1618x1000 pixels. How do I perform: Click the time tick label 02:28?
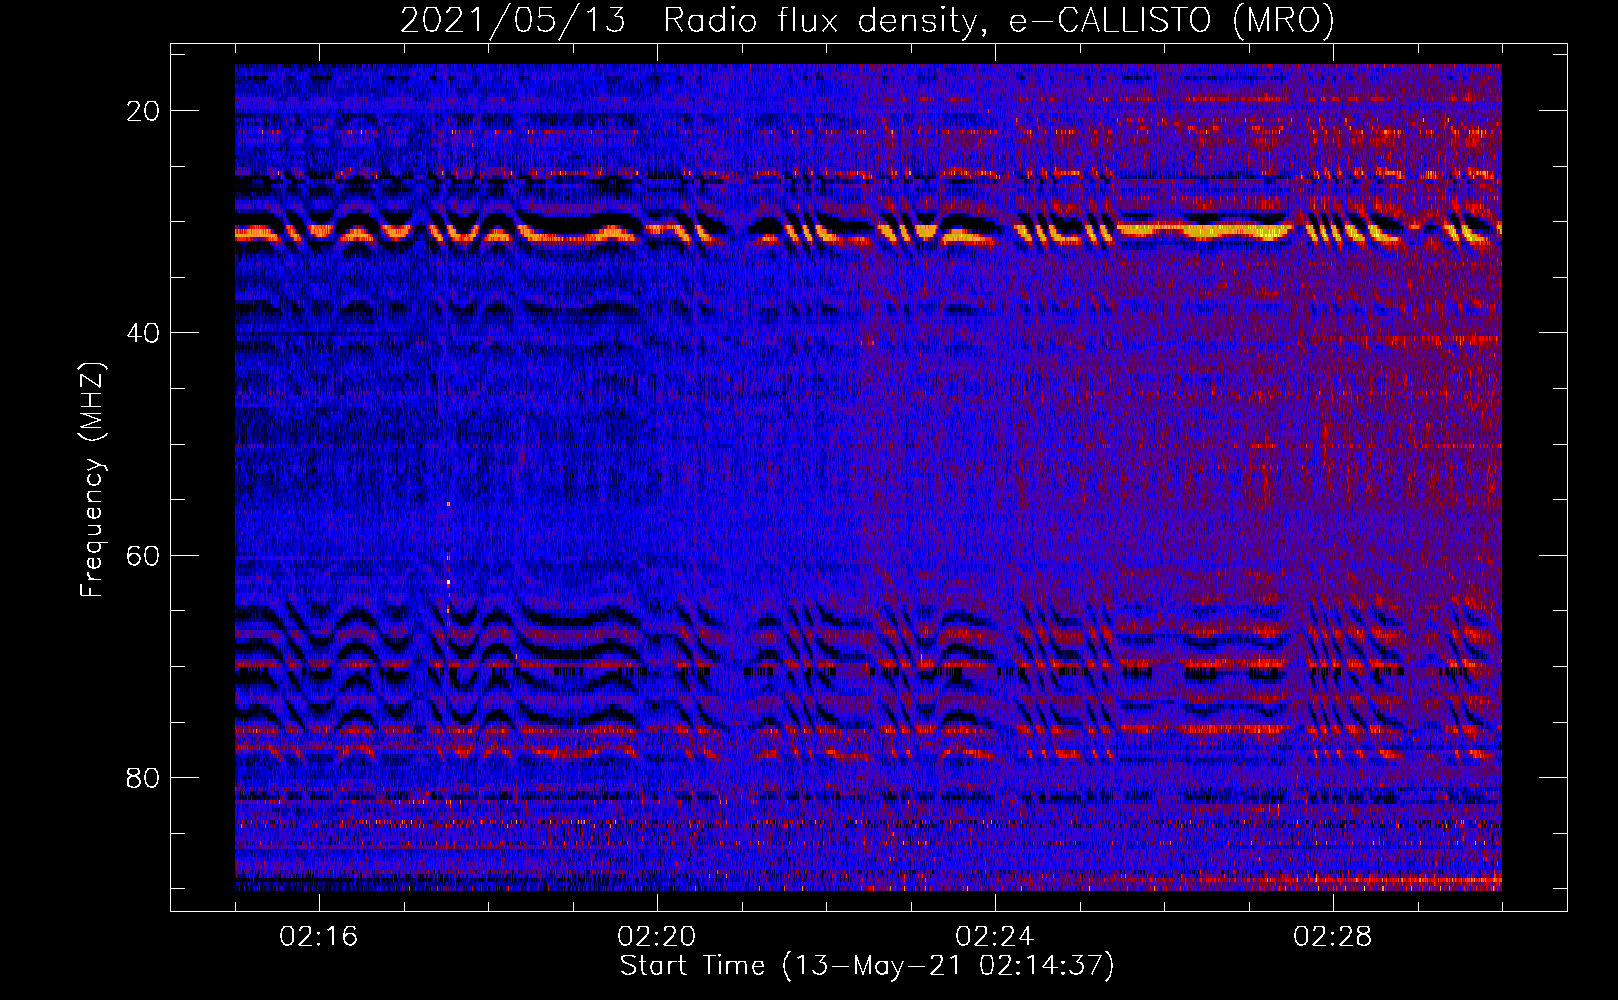(1333, 937)
